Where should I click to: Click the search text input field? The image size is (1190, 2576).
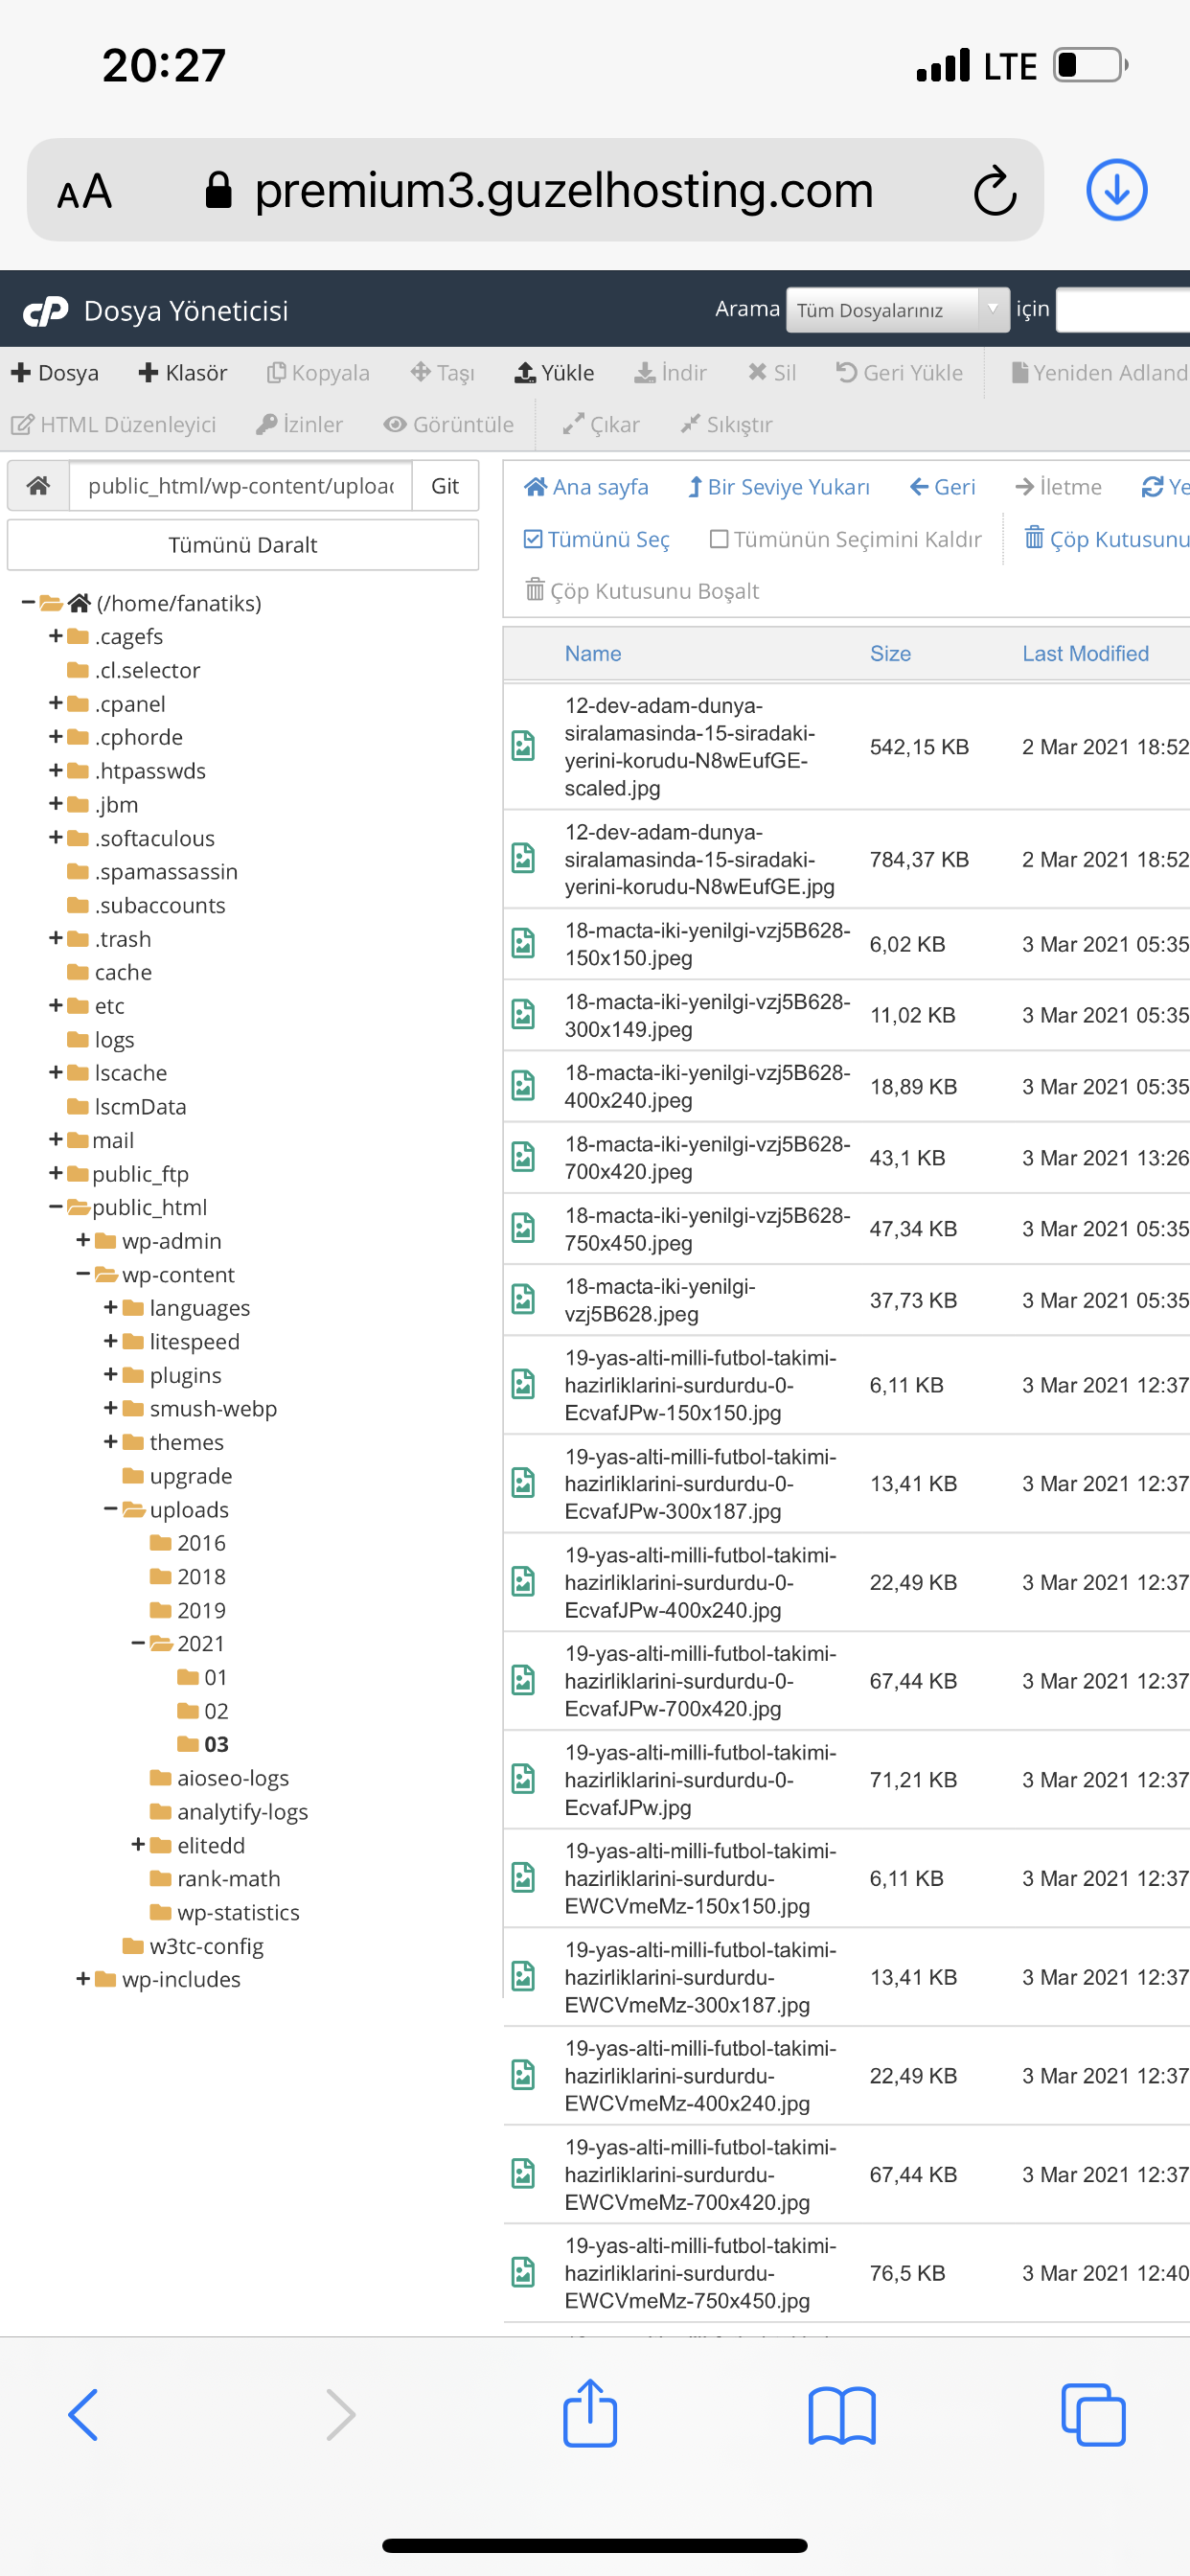(1123, 310)
